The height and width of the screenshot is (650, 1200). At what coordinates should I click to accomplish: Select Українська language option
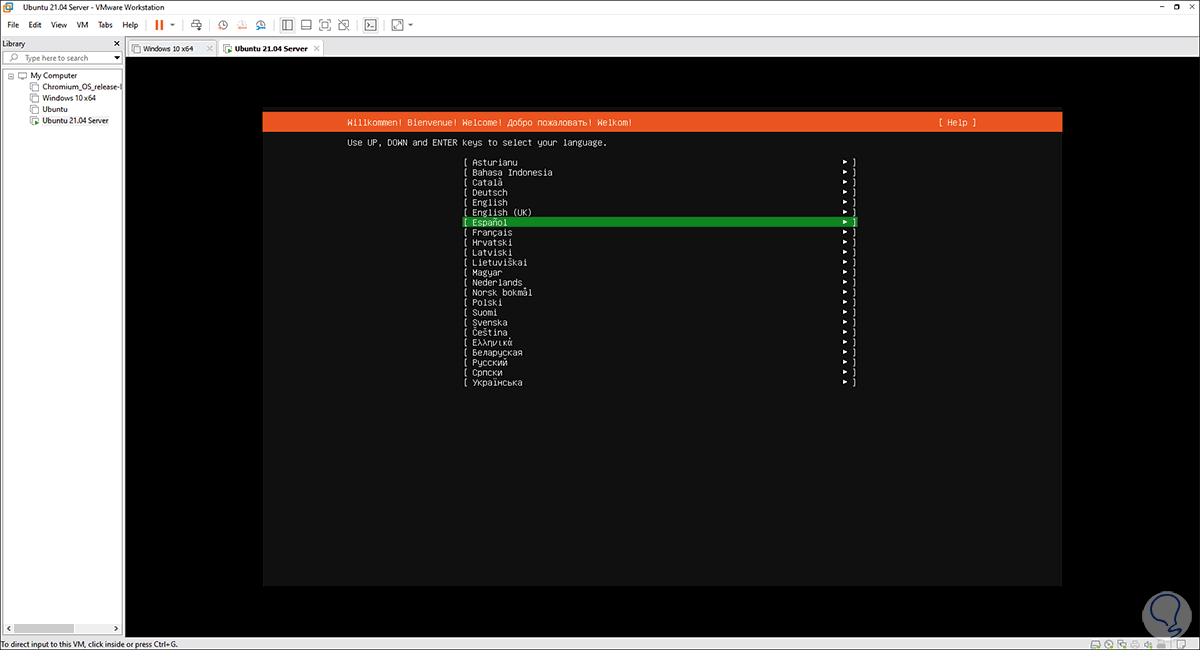pyautogui.click(x=660, y=382)
